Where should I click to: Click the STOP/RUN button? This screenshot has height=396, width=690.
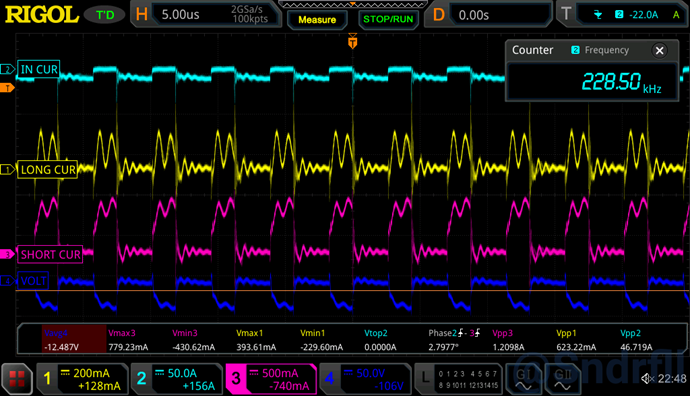coord(388,19)
